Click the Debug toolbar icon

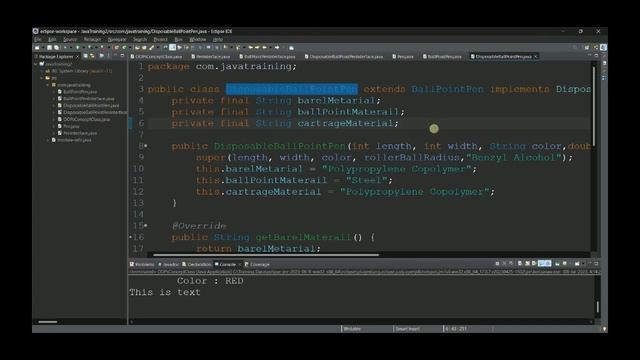(x=65, y=48)
